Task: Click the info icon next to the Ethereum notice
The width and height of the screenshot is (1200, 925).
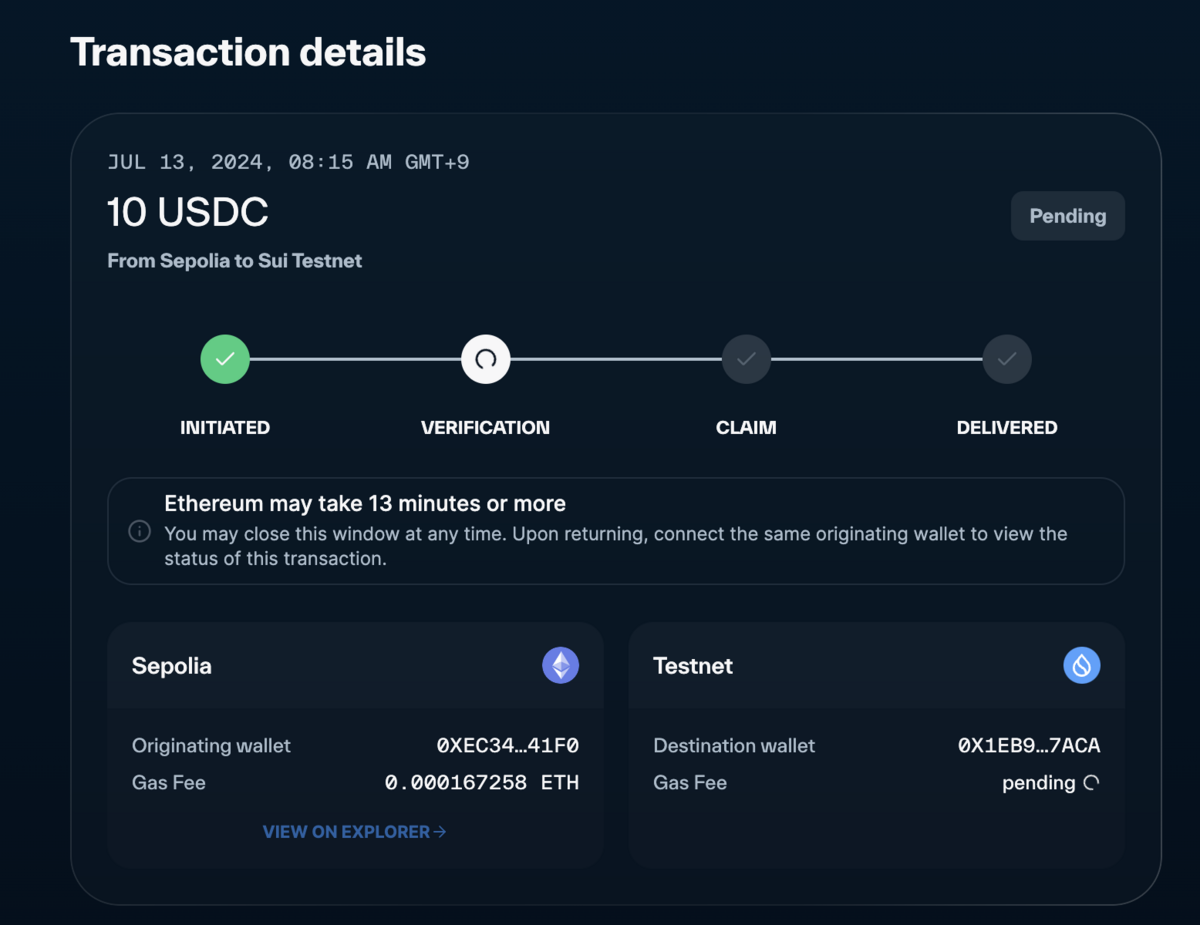Action: click(x=140, y=531)
